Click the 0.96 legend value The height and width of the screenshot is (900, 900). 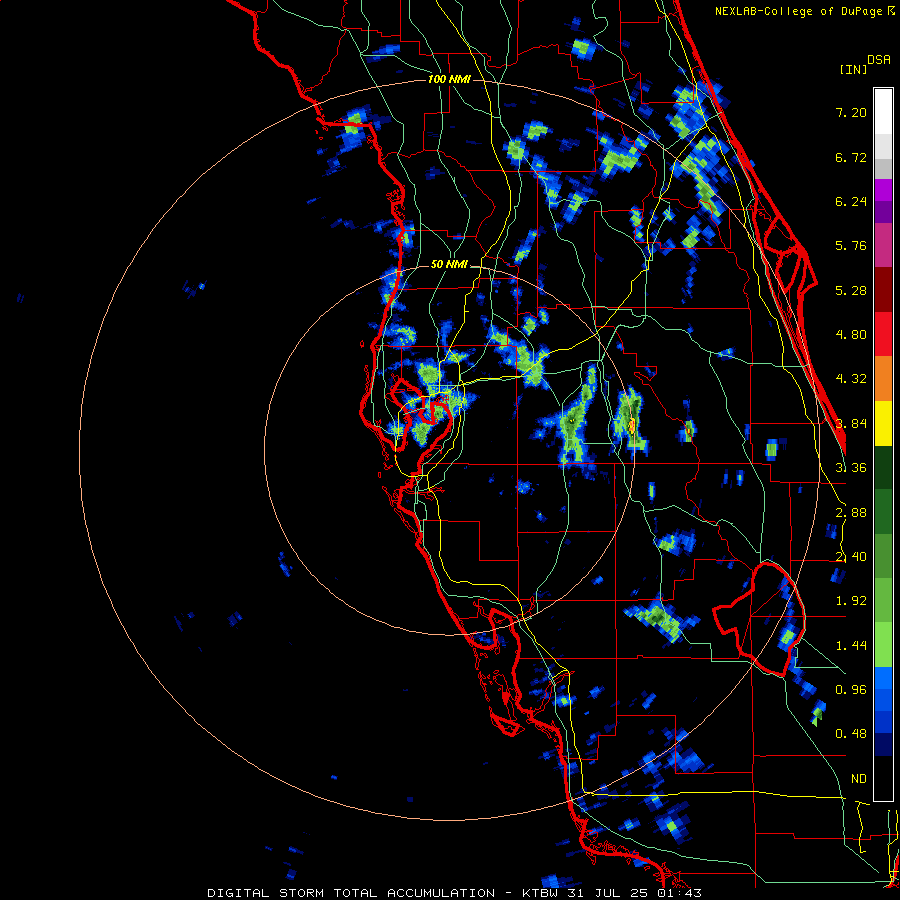(851, 690)
